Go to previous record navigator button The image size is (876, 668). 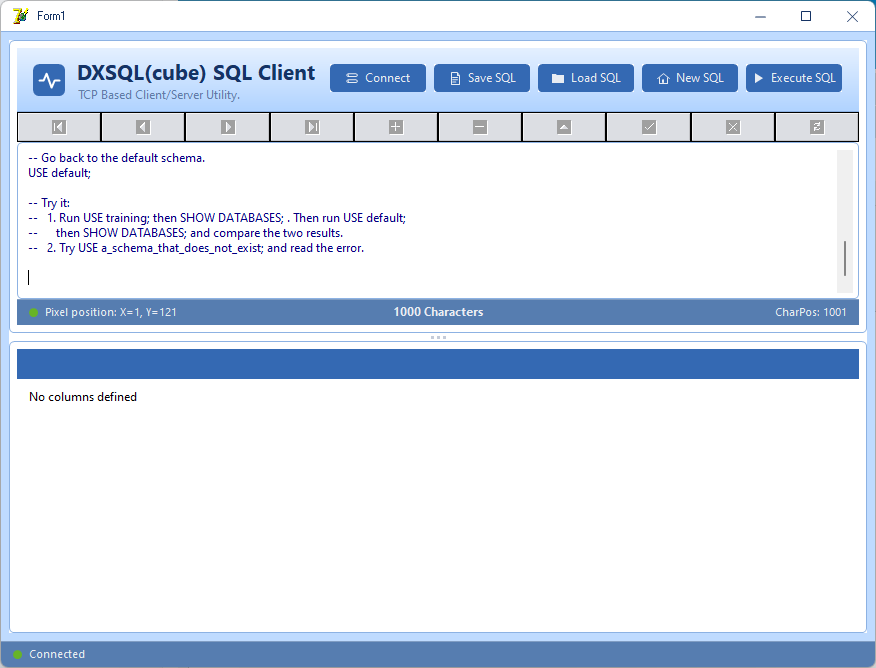(x=144, y=127)
